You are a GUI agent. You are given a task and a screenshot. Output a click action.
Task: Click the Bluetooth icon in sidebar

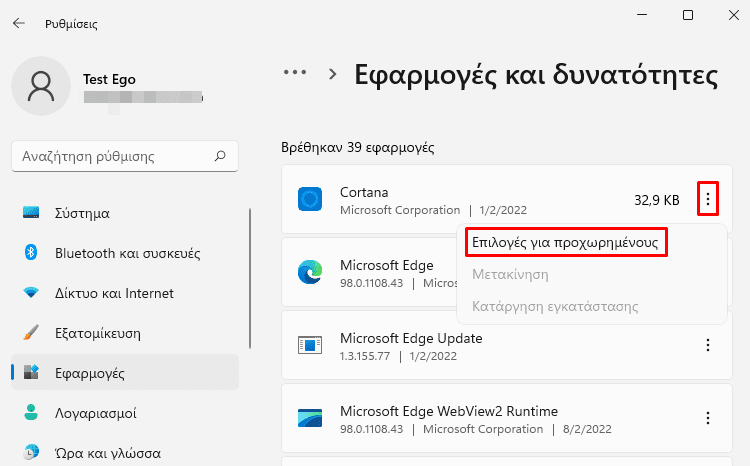pyautogui.click(x=31, y=252)
